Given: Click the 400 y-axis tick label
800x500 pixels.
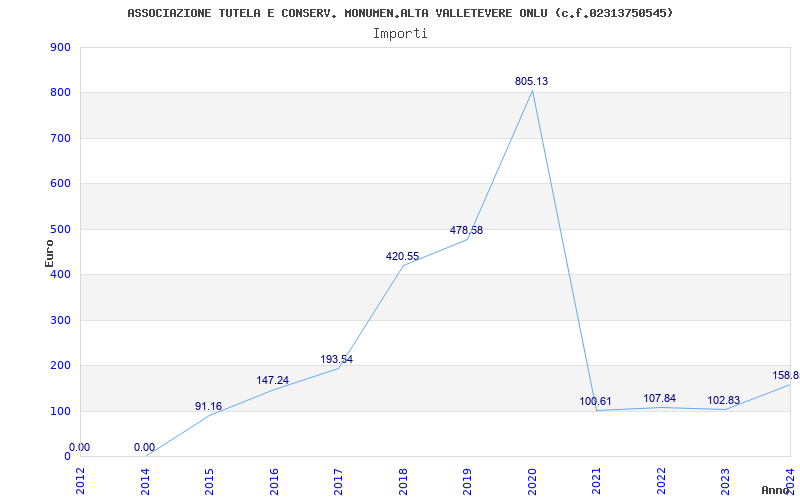Looking at the screenshot, I should [60, 274].
